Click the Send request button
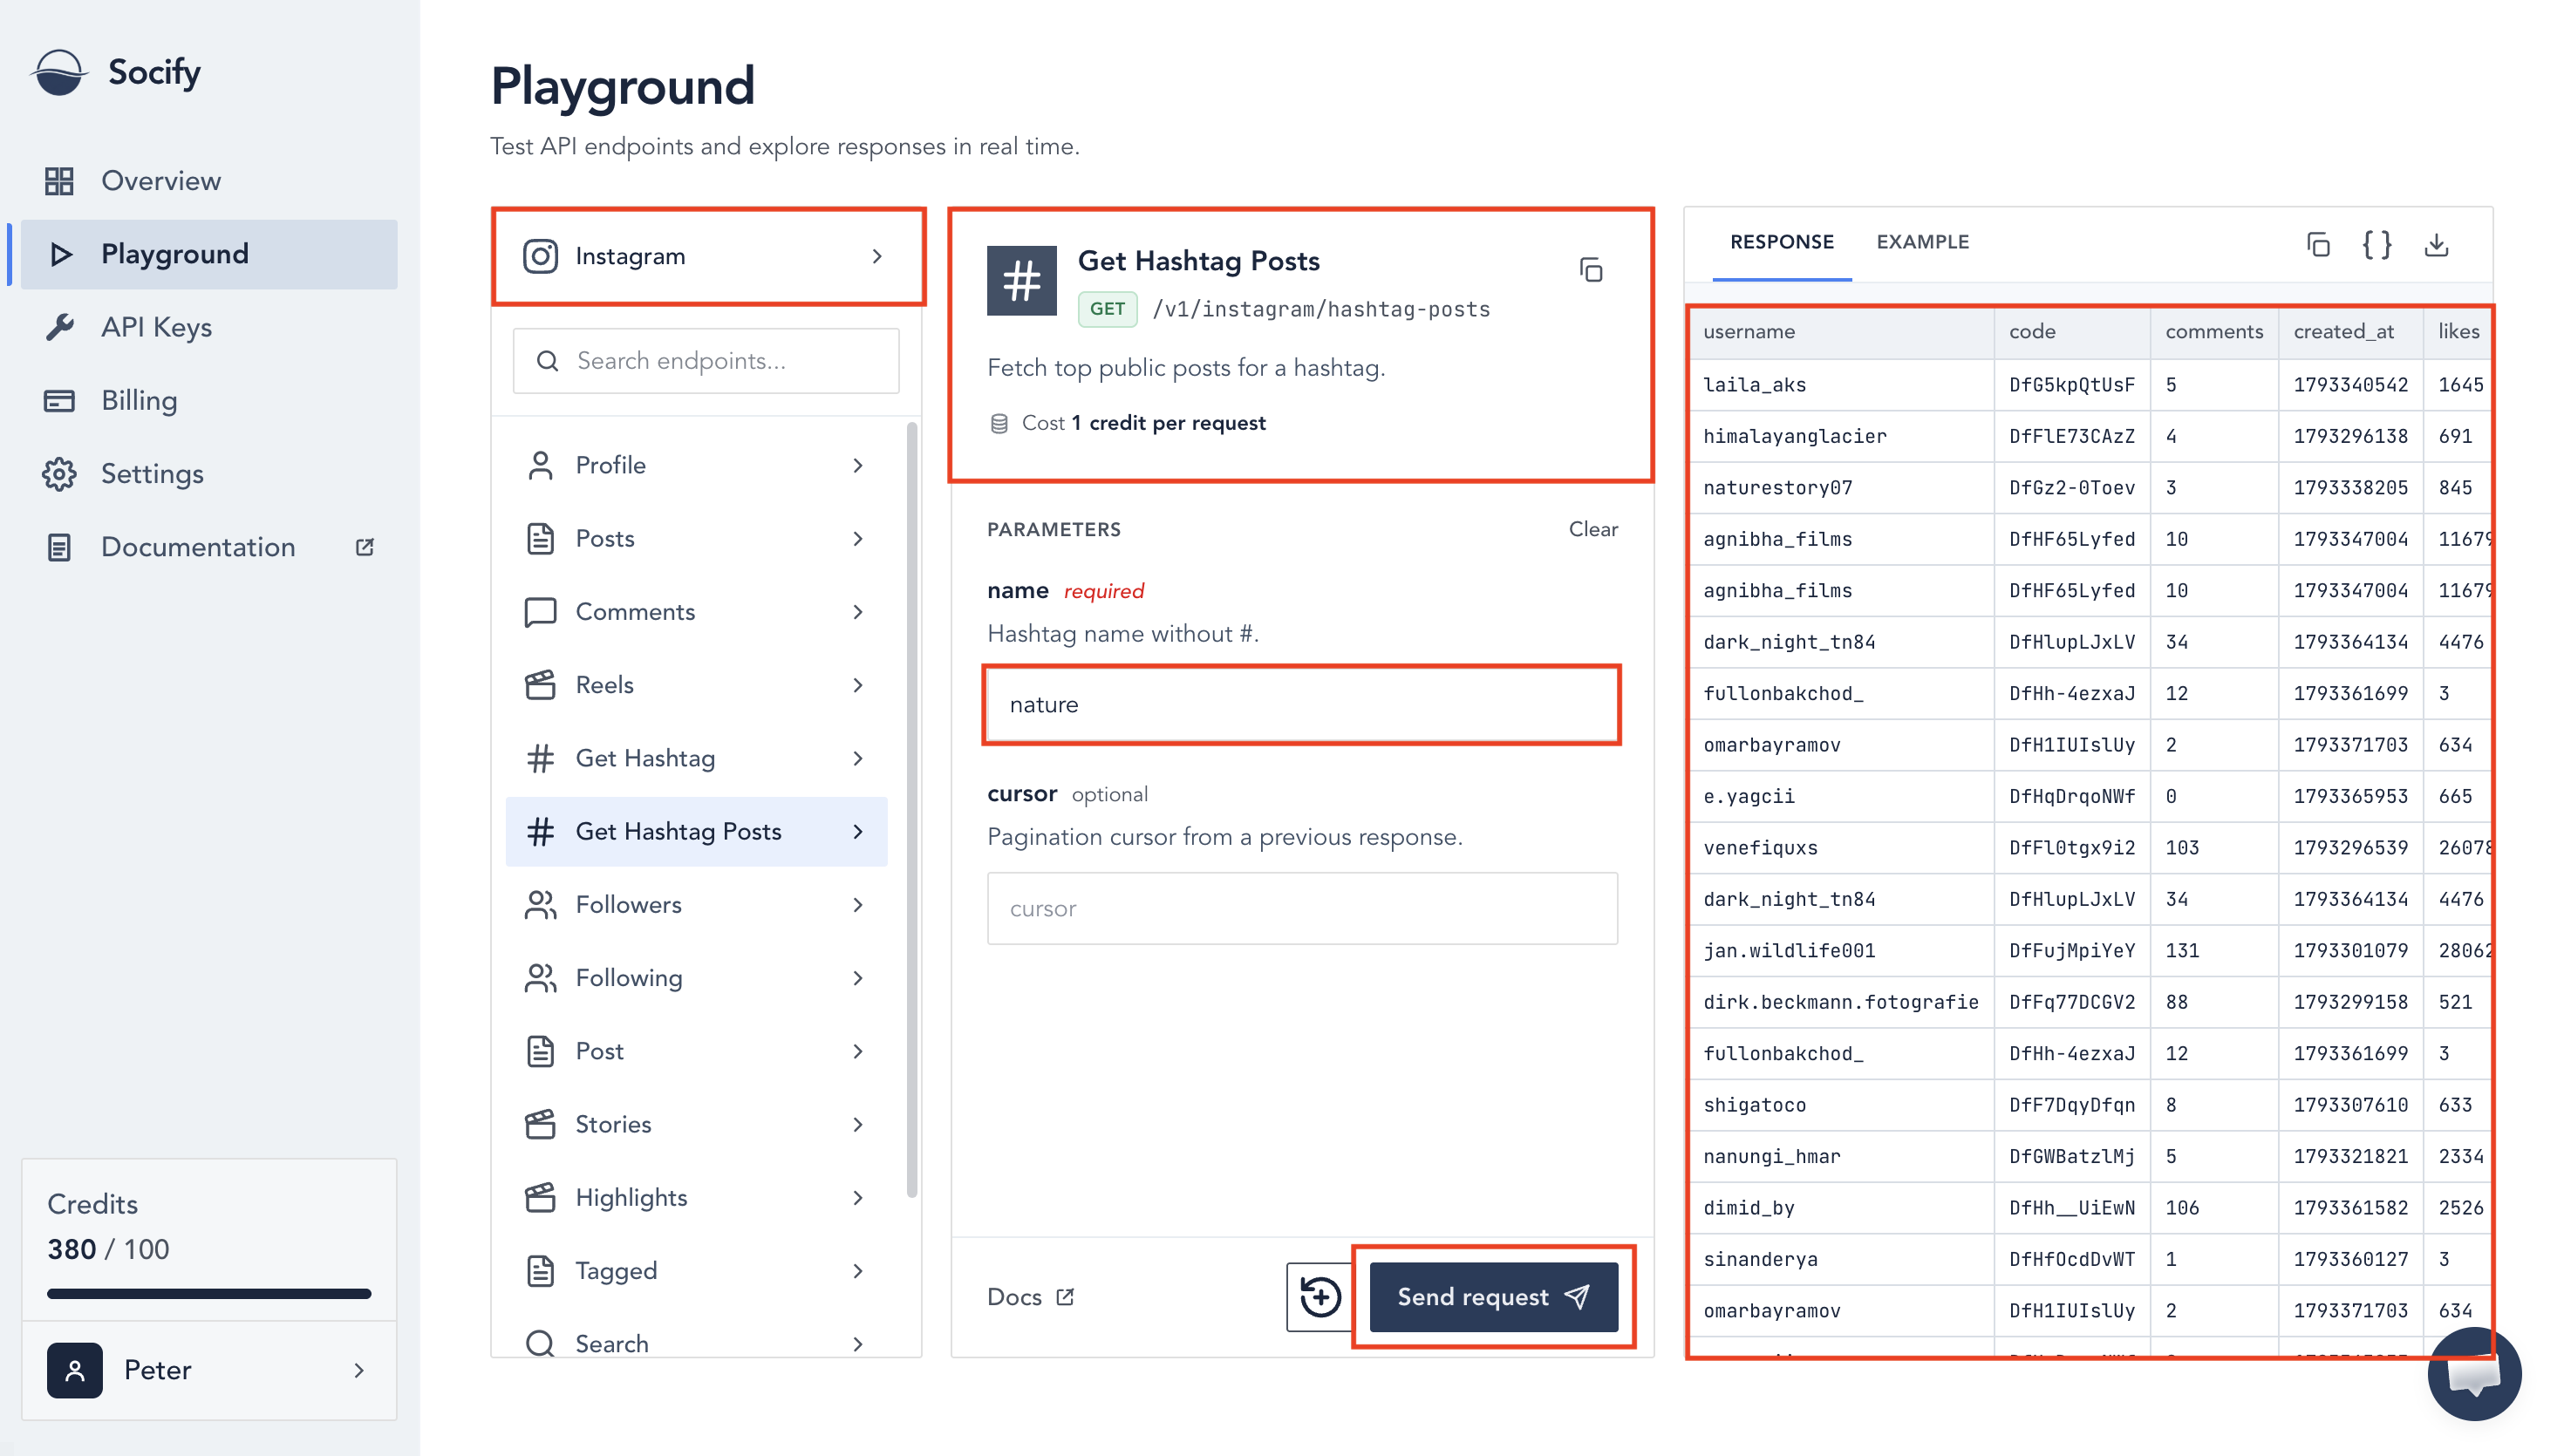 tap(1493, 1297)
